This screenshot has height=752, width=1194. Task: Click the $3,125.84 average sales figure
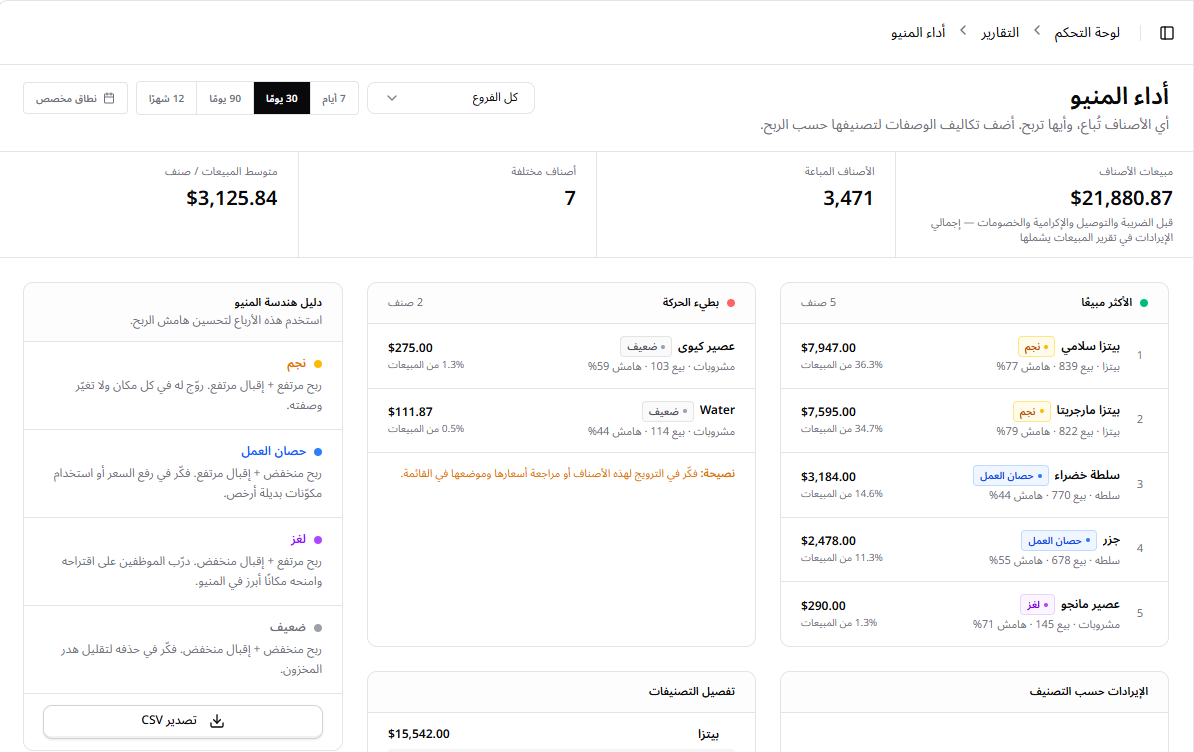pyautogui.click(x=231, y=198)
